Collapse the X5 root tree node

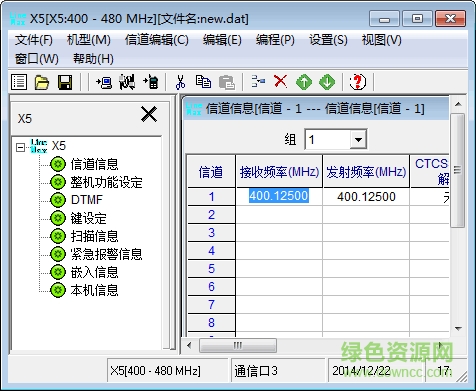(20, 147)
